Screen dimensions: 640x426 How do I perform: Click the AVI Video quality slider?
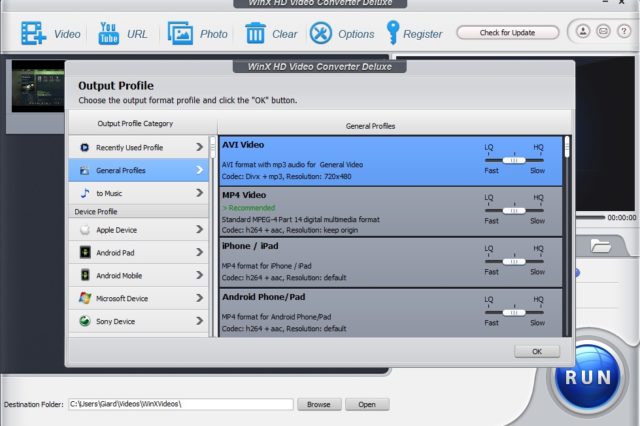point(514,159)
